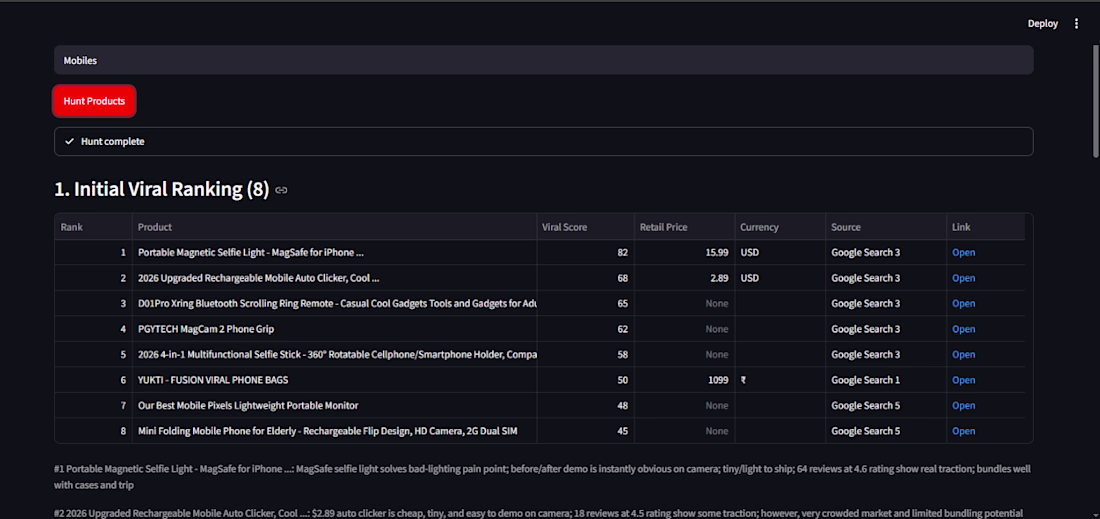This screenshot has height=519, width=1100.
Task: Click Google Search 5 source for Portable Monitor row
Action: pyautogui.click(x=886, y=405)
